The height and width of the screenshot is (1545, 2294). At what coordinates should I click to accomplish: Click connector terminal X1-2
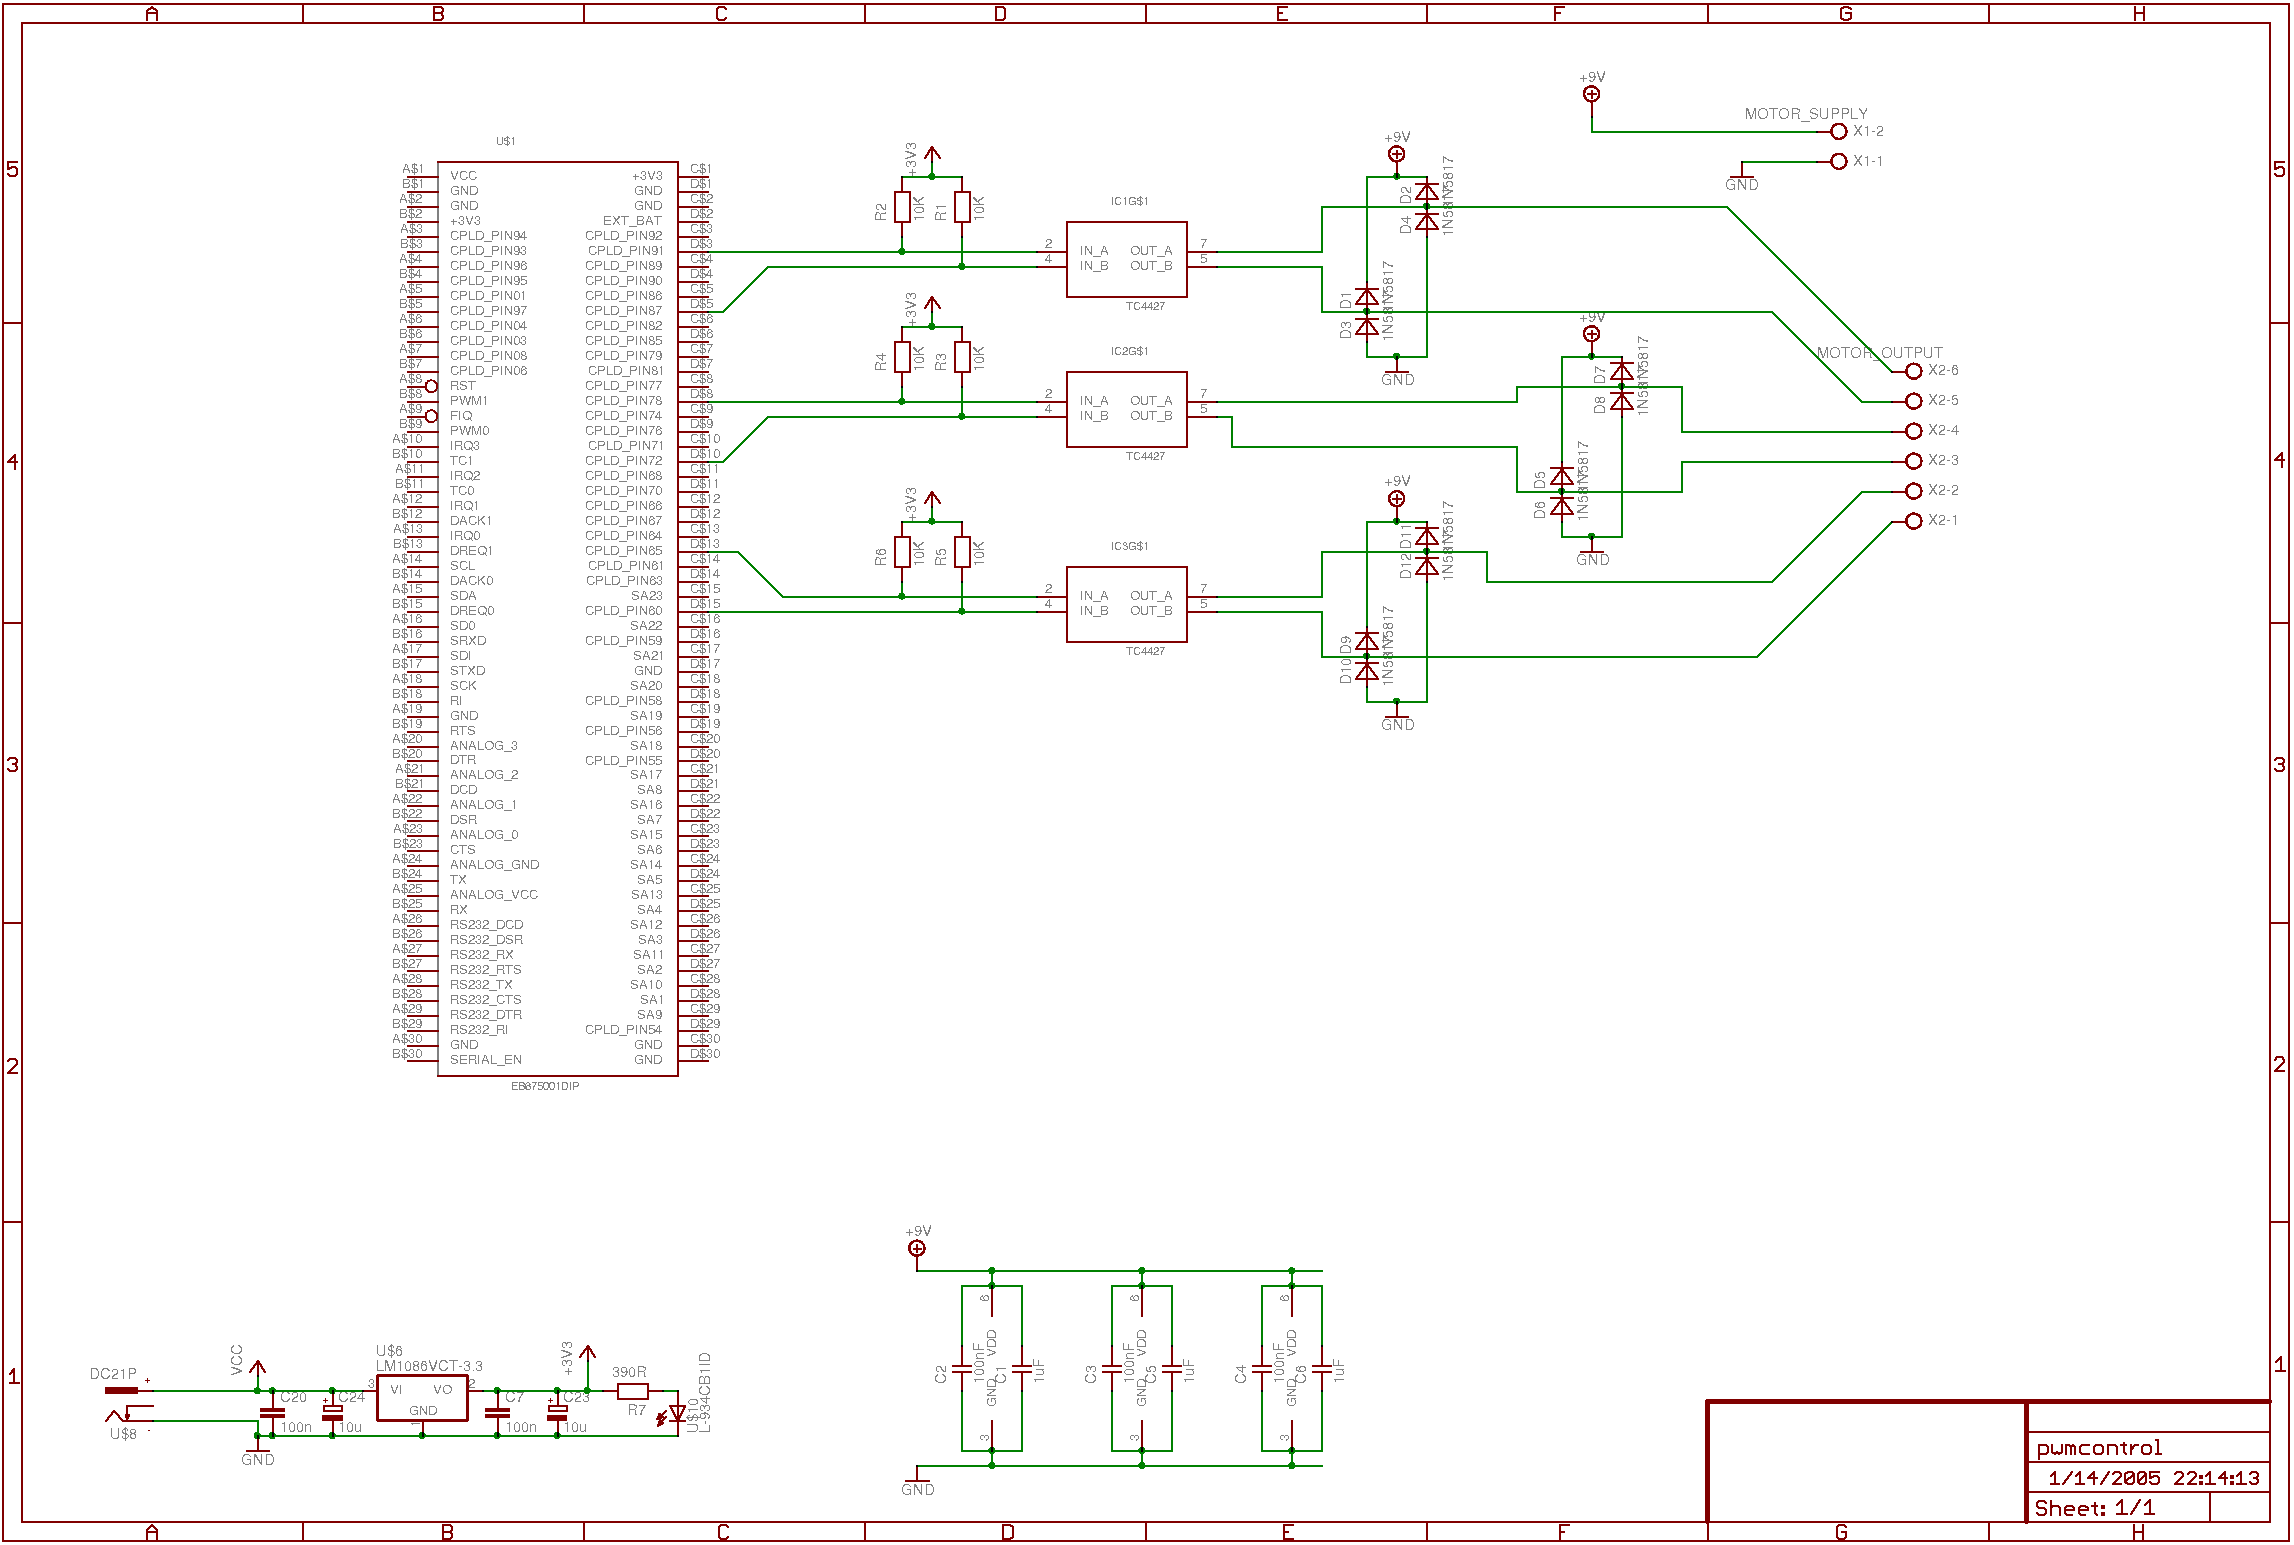click(x=1838, y=132)
